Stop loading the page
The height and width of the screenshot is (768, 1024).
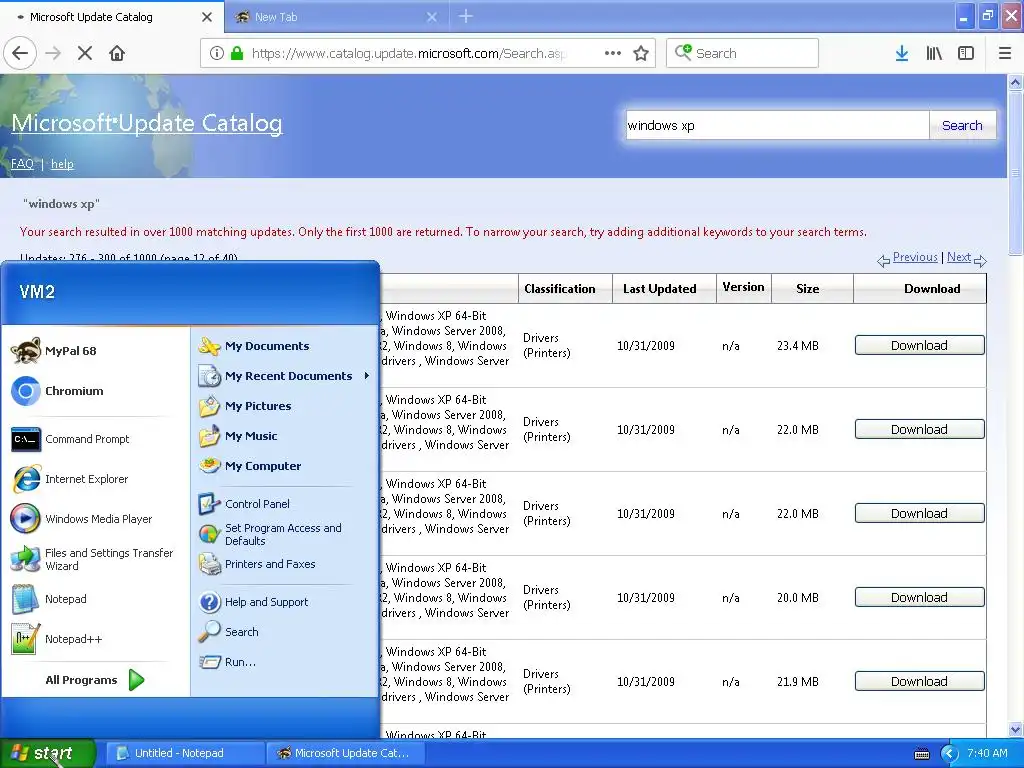pos(84,53)
